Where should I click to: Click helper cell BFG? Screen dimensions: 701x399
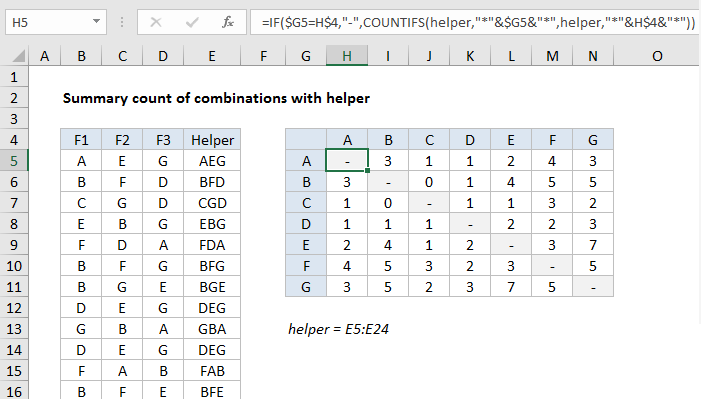tap(212, 266)
